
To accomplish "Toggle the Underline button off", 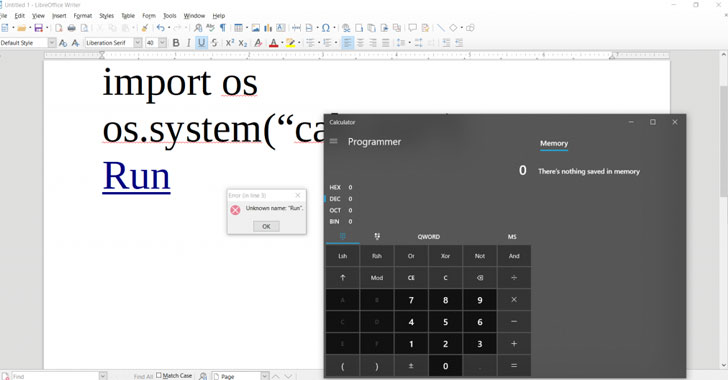I will click(201, 43).
